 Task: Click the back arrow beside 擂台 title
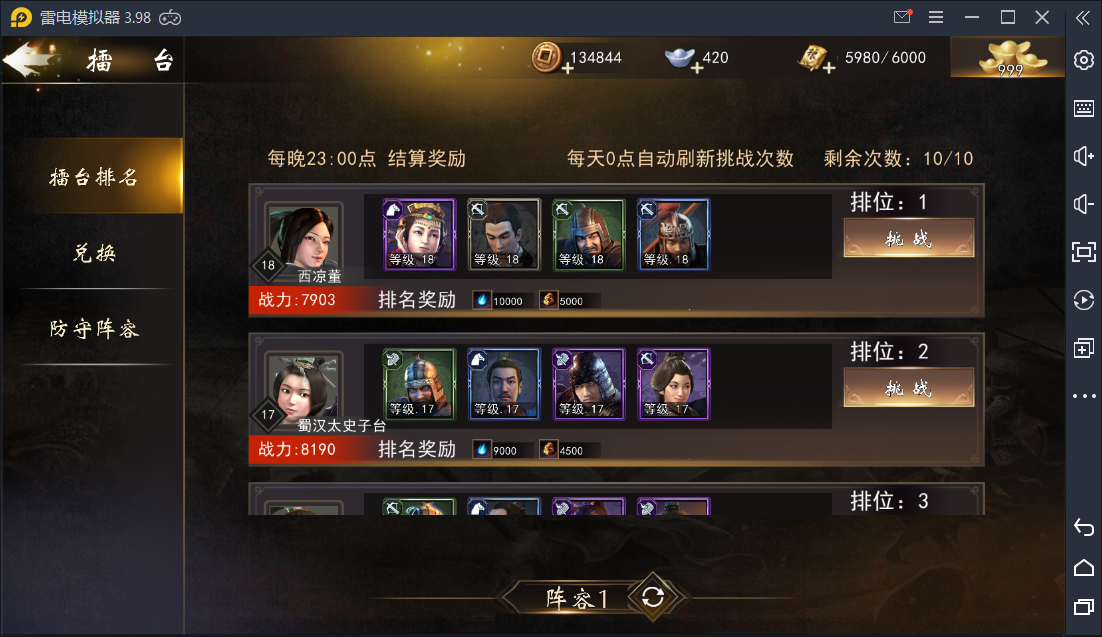[x=28, y=58]
